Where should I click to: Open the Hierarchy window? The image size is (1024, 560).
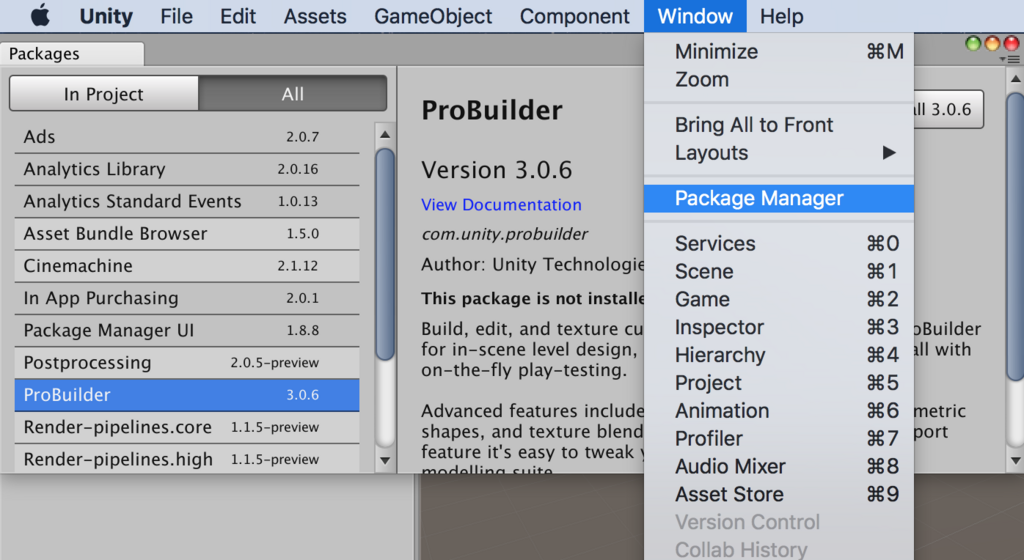pyautogui.click(x=778, y=354)
